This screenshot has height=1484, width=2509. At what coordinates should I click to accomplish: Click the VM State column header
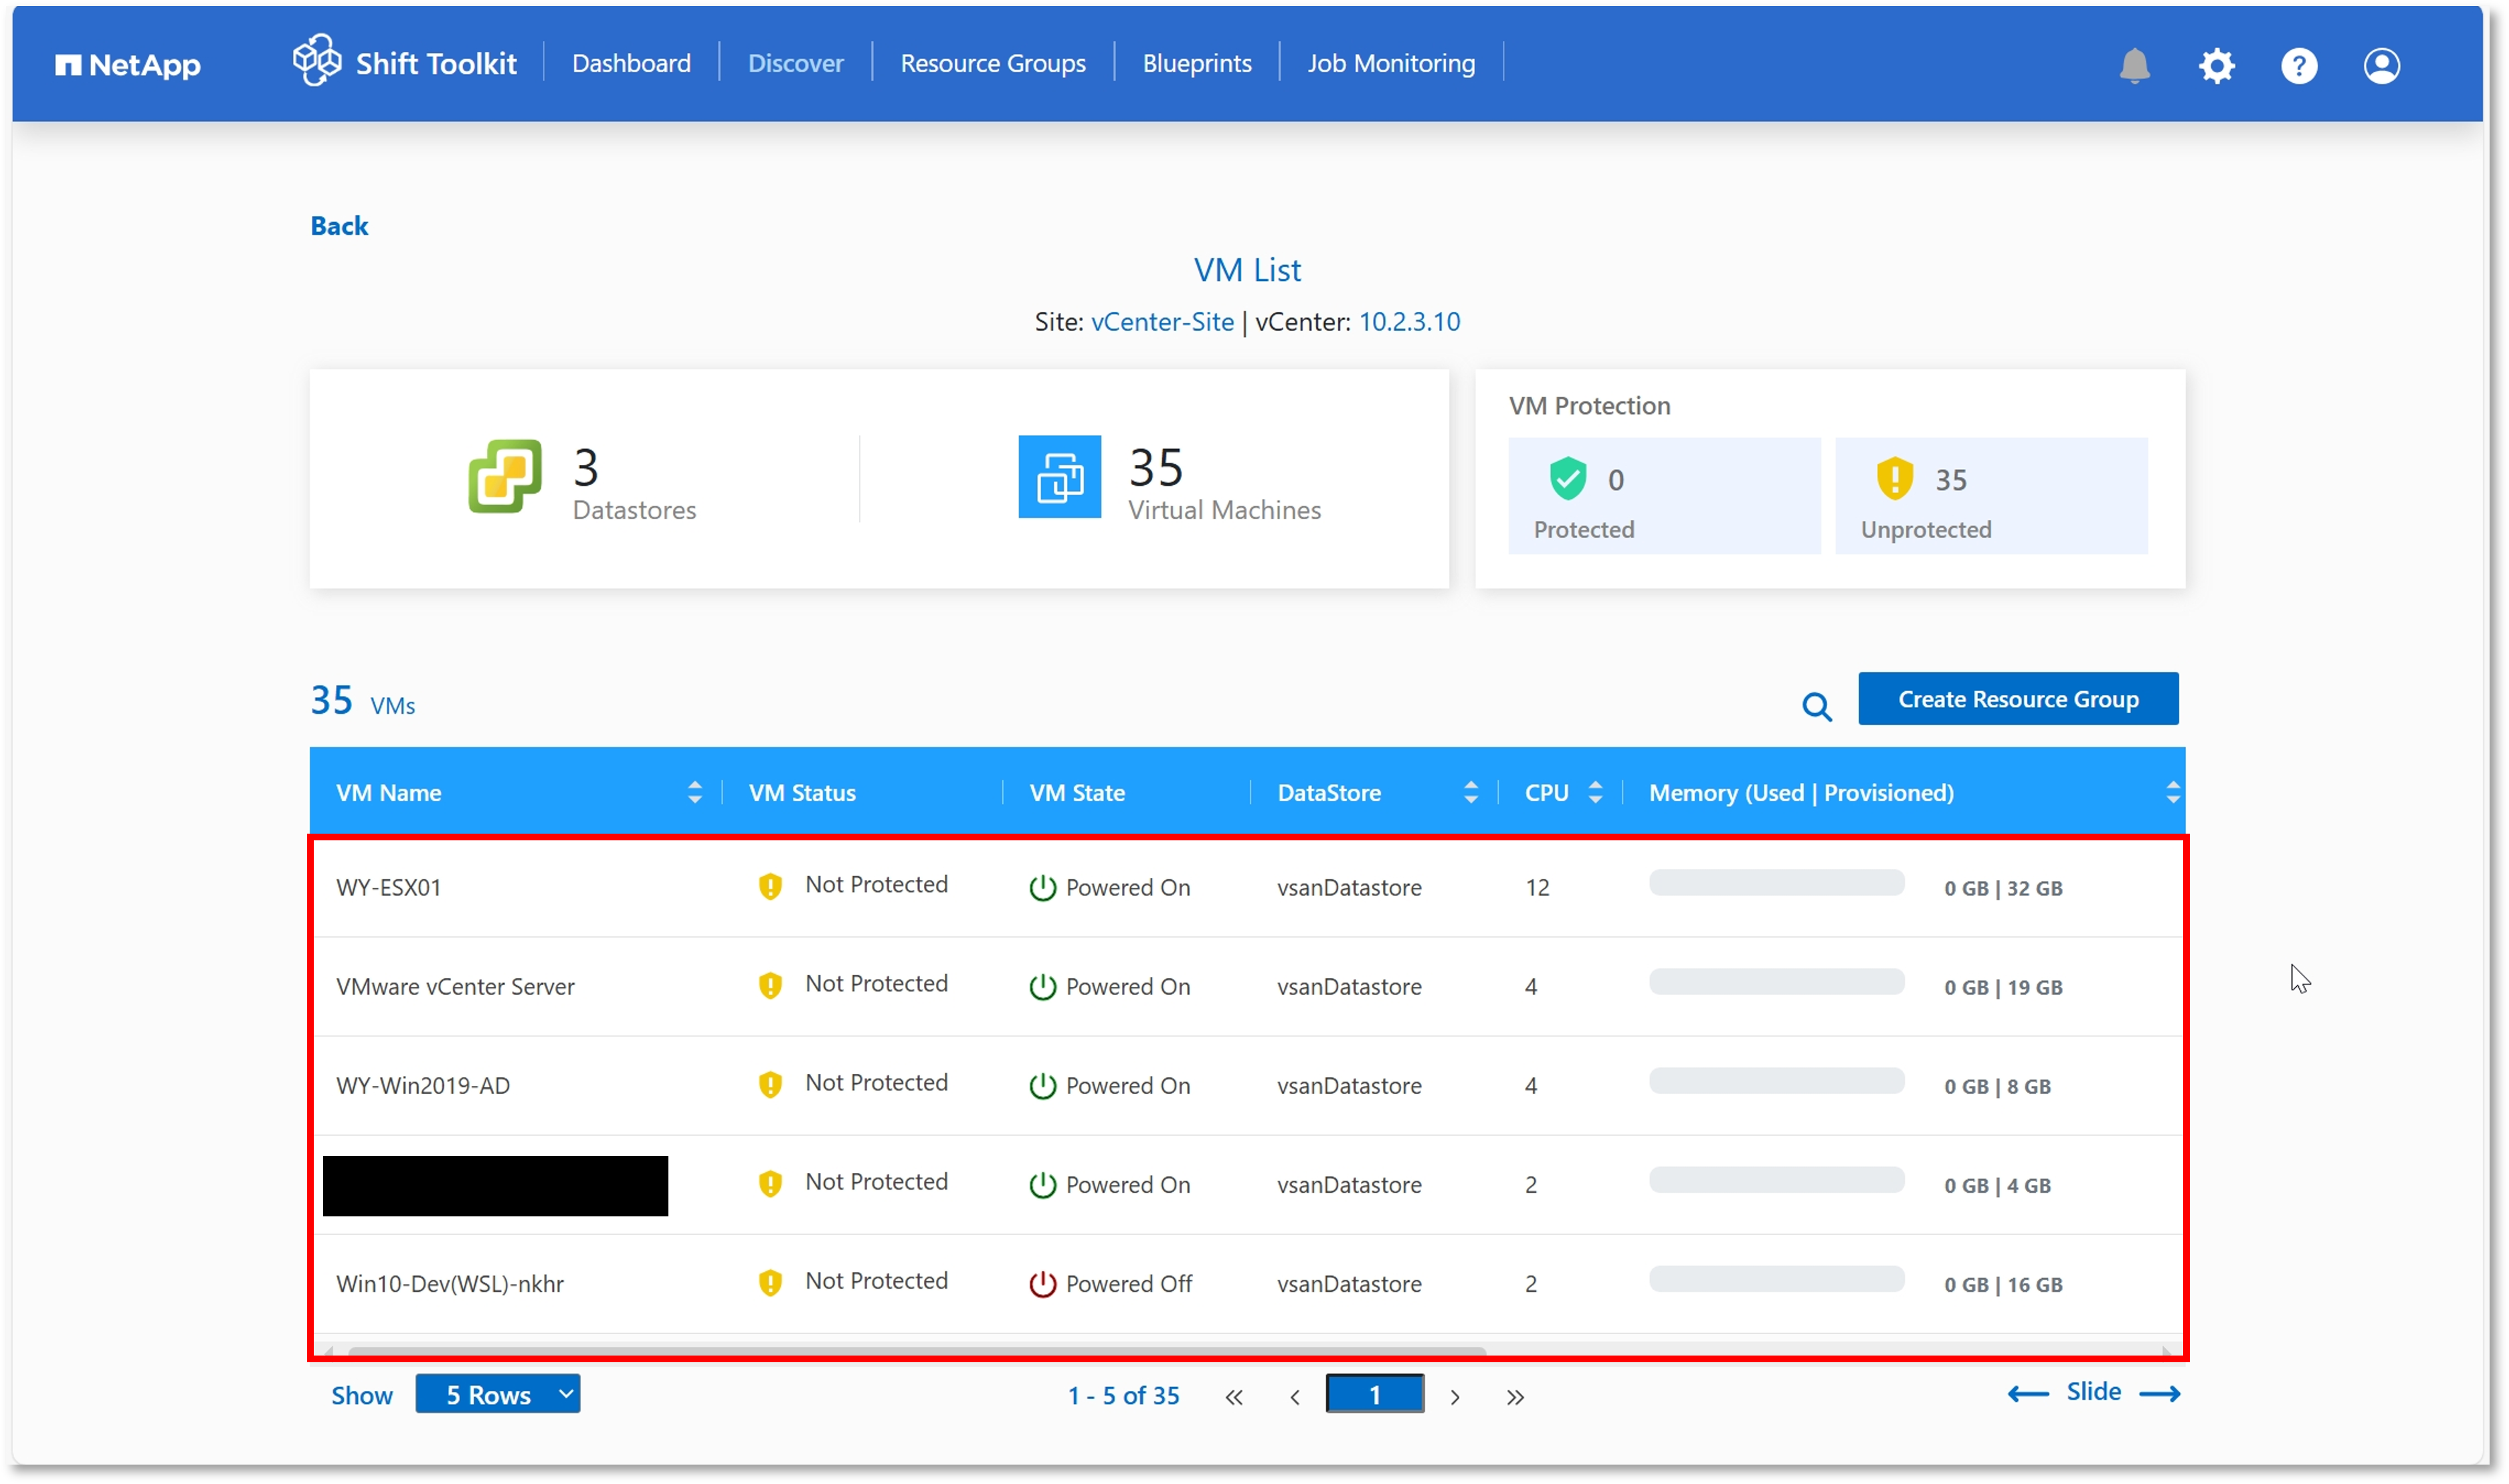(x=1076, y=792)
